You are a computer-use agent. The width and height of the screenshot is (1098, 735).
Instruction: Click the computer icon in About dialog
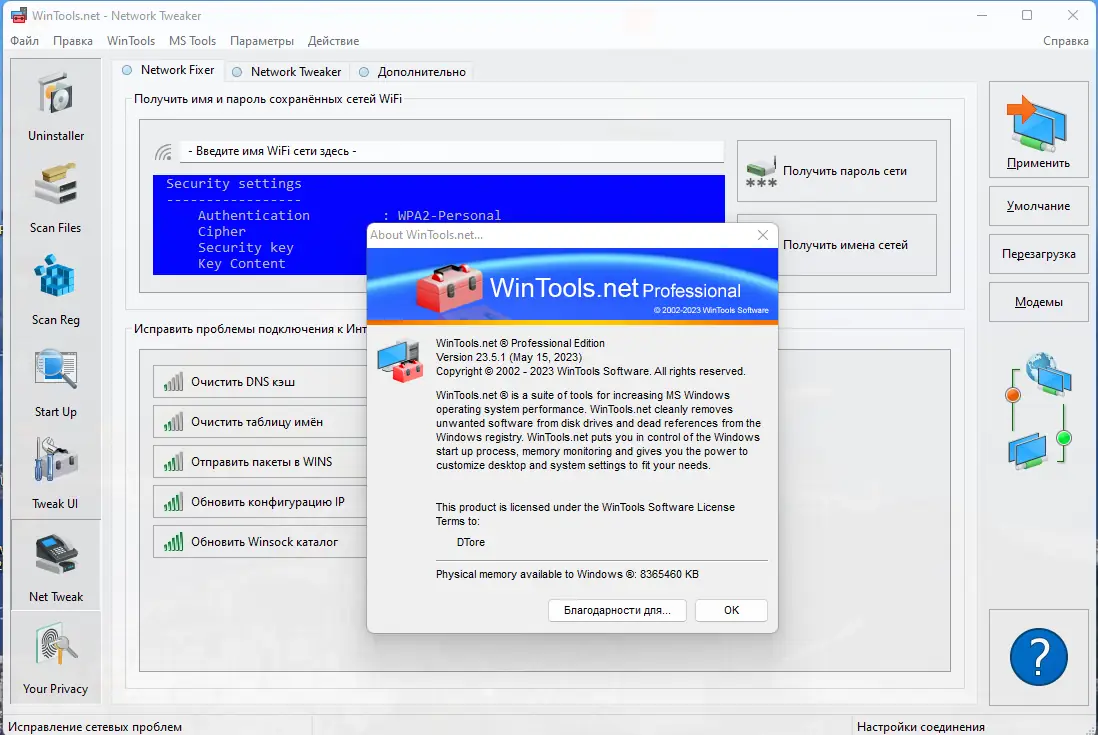(400, 360)
